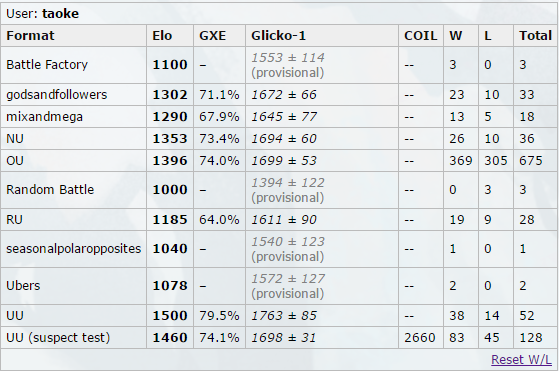The width and height of the screenshot is (559, 371).
Task: Click the GXE column header
Action: coord(212,36)
